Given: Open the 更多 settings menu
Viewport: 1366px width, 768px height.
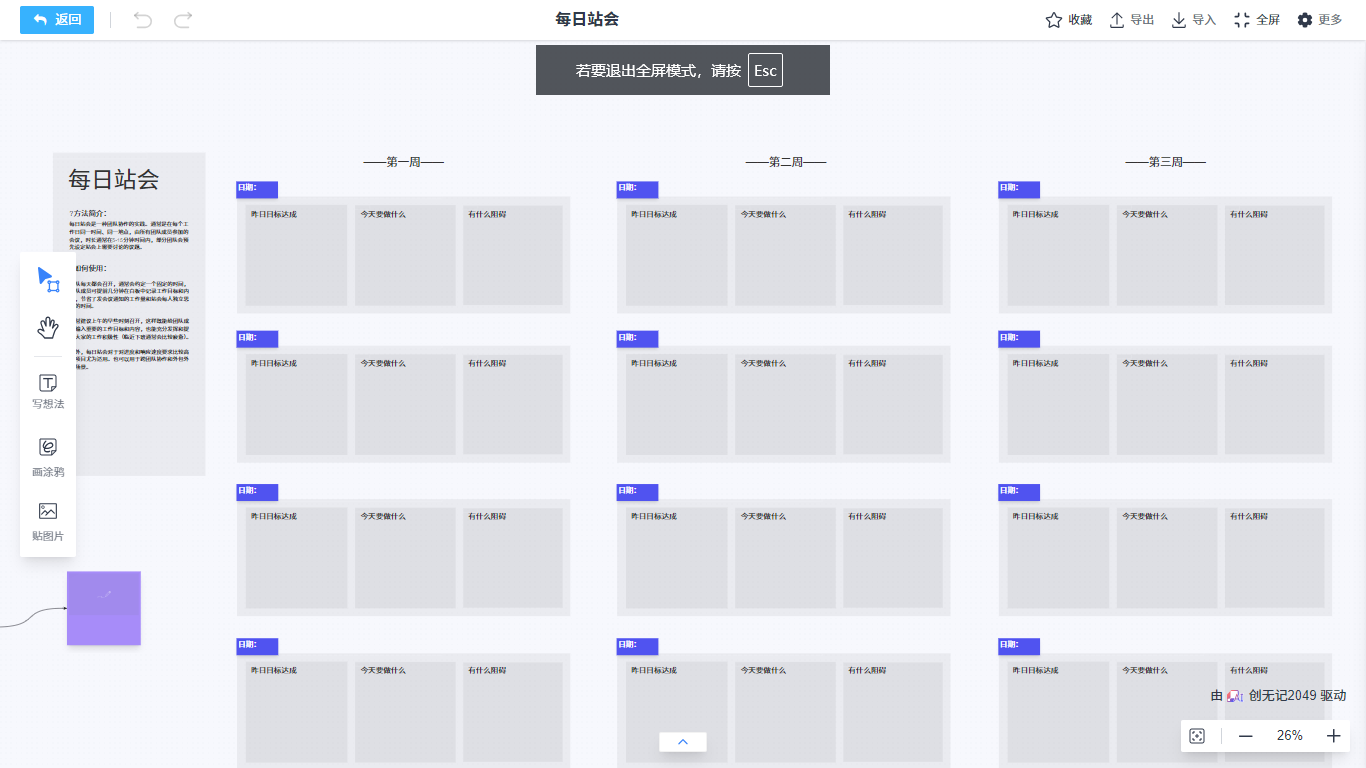Looking at the screenshot, I should pyautogui.click(x=1320, y=20).
